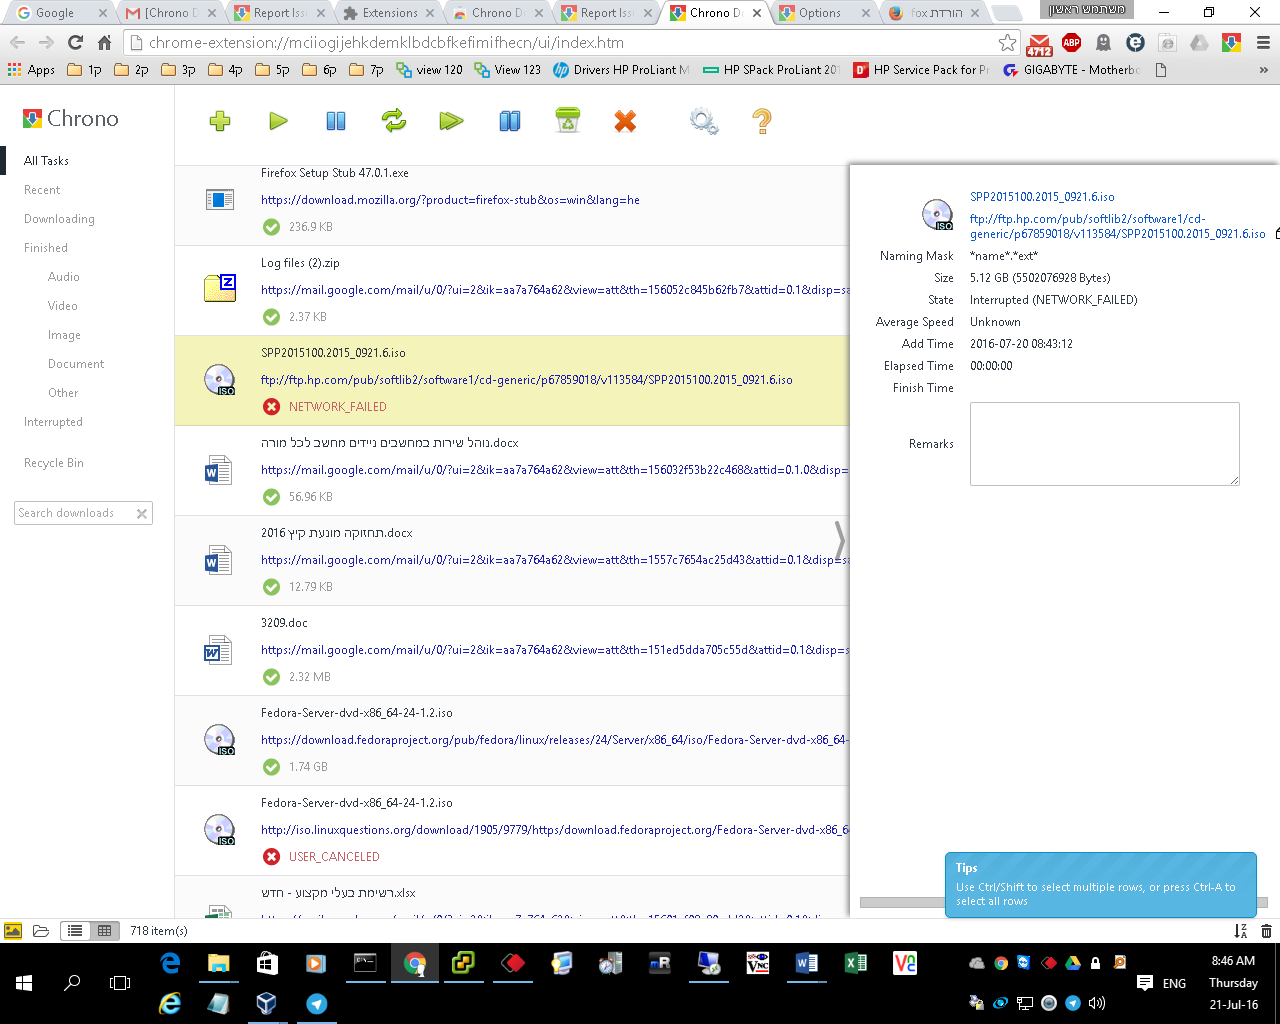Switch to list view in bottom bar
The image size is (1280, 1024).
75,931
